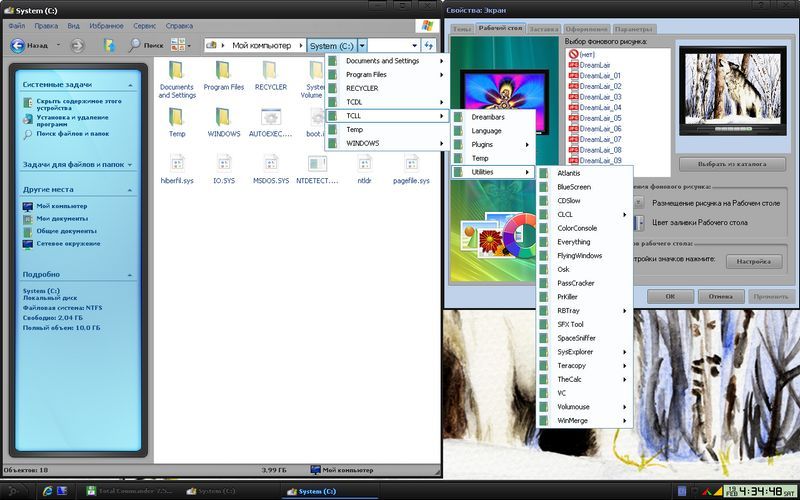The width and height of the screenshot is (800, 500).
Task: Click the Search (Поиск) magnifier icon
Action: (135, 45)
